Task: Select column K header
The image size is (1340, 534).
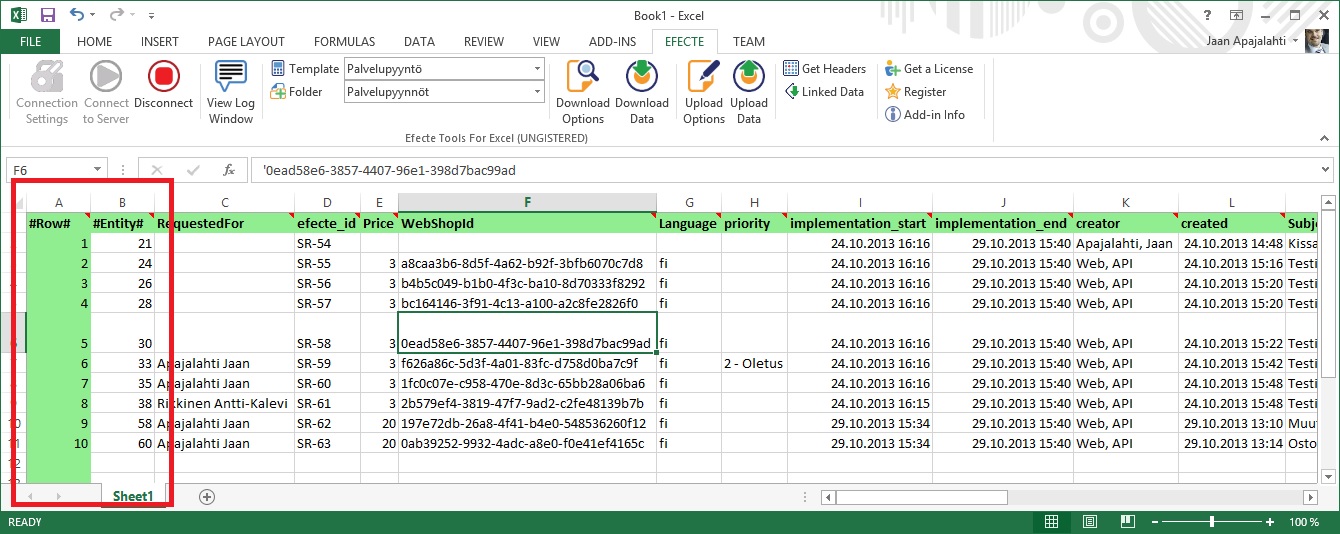Action: (1126, 203)
